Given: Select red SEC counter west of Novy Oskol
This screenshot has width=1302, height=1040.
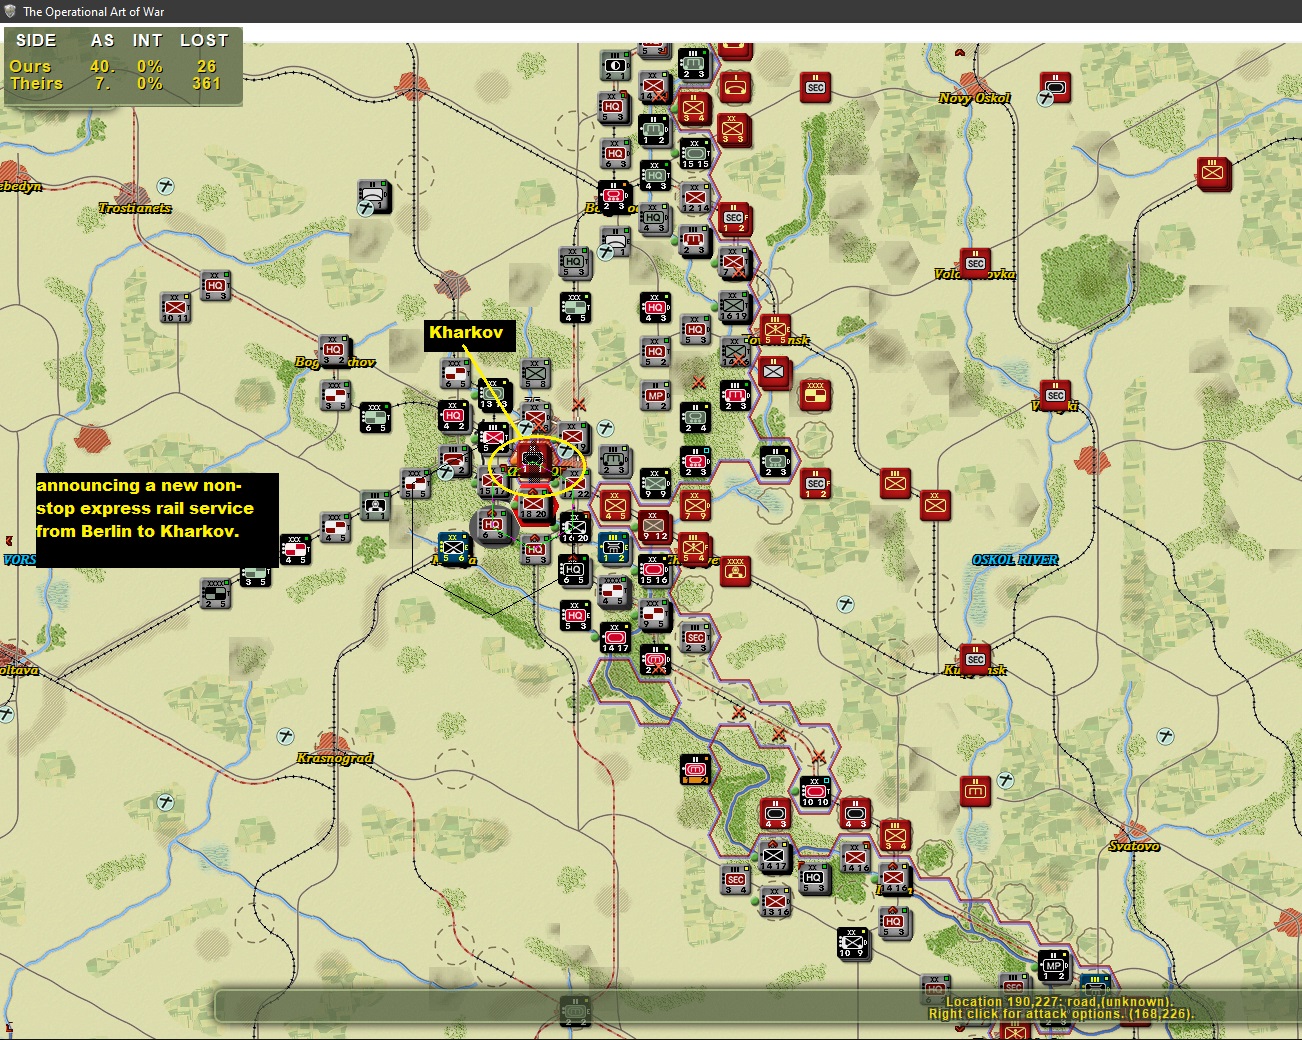Looking at the screenshot, I should 815,88.
